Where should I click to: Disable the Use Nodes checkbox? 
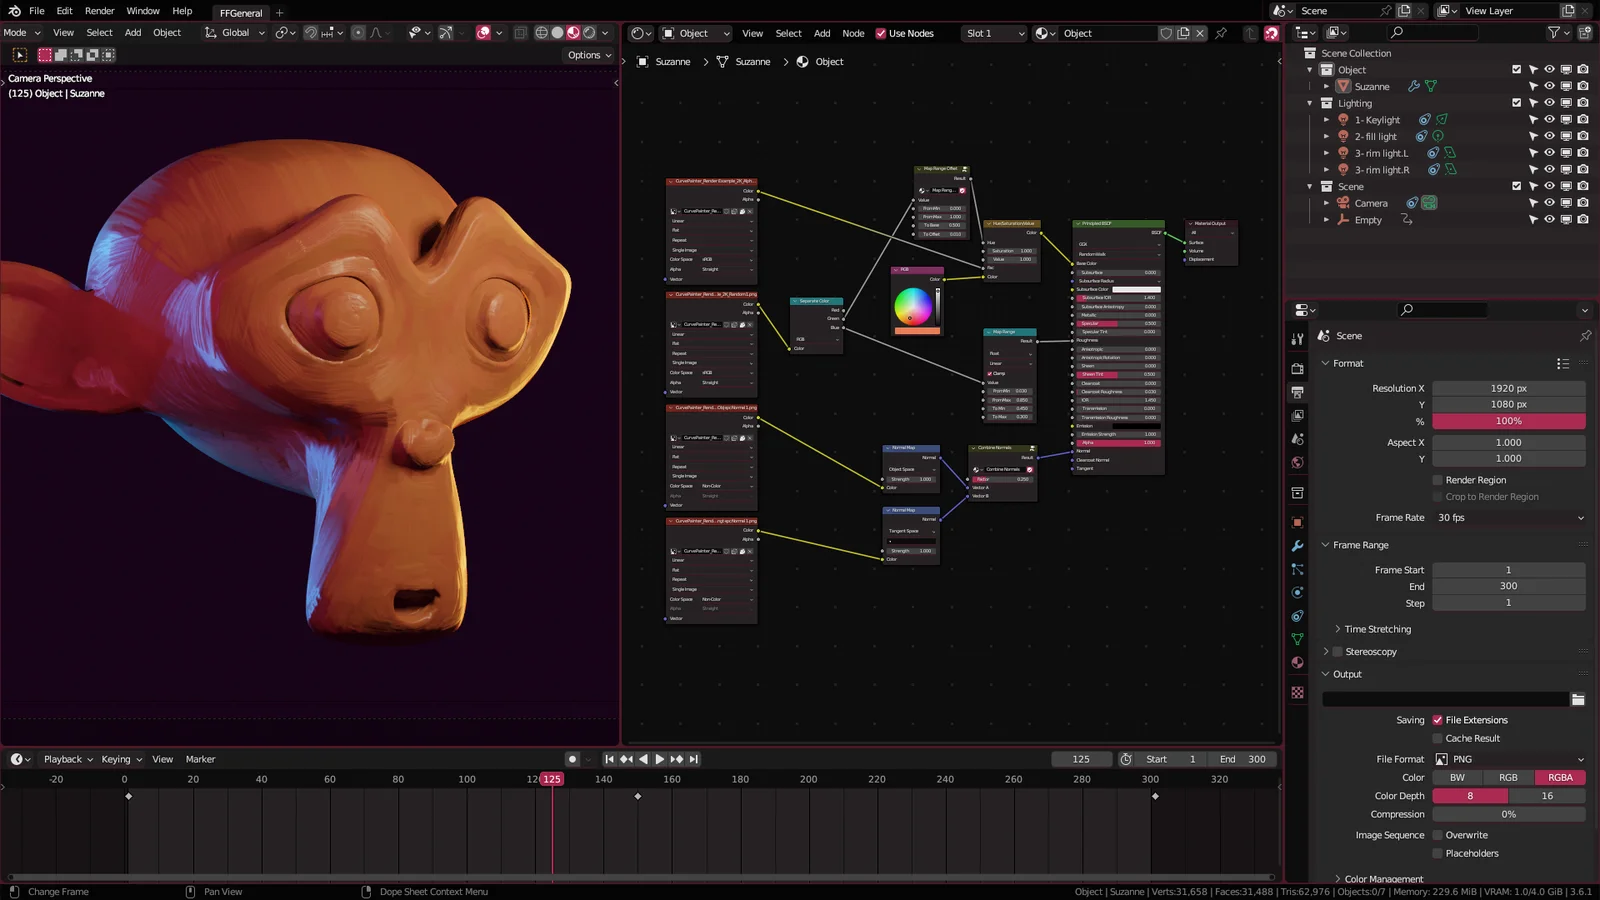881,33
